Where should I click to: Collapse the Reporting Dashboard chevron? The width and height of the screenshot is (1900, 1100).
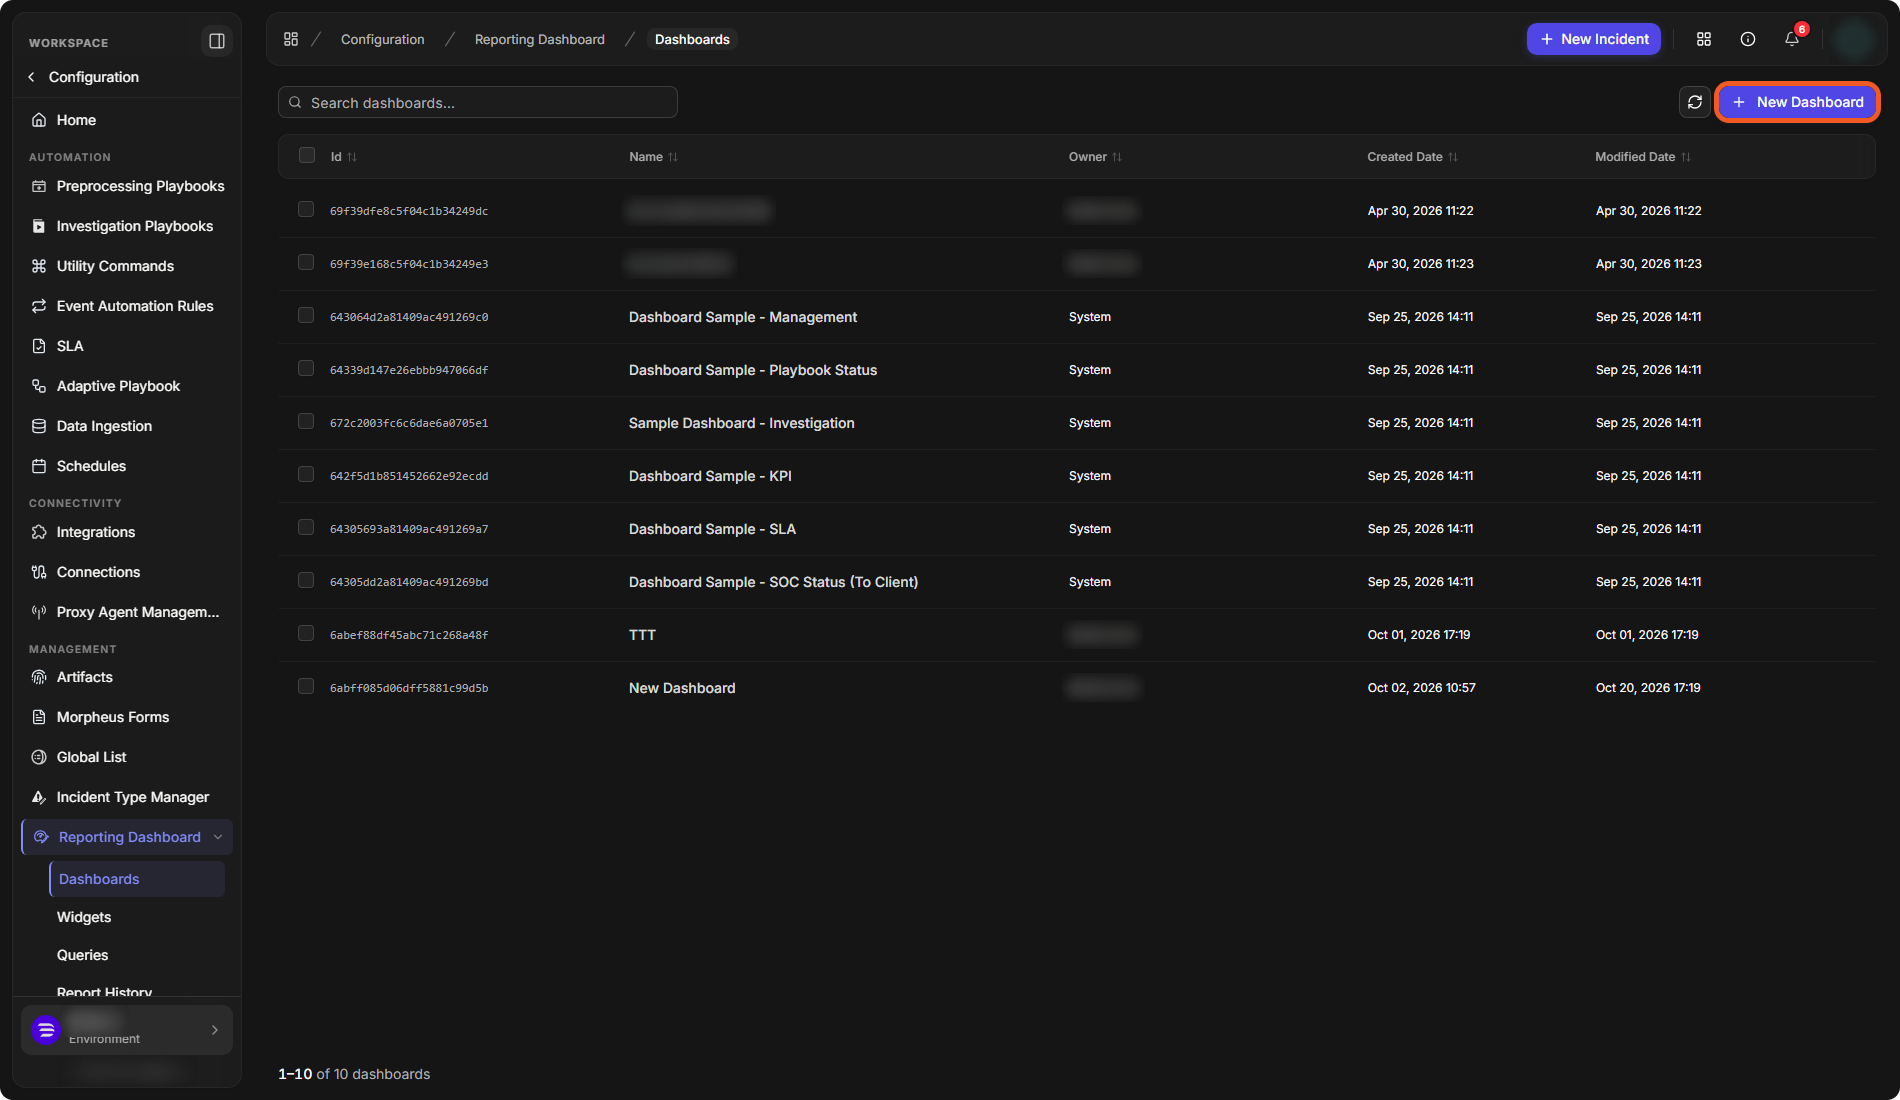[x=218, y=837]
